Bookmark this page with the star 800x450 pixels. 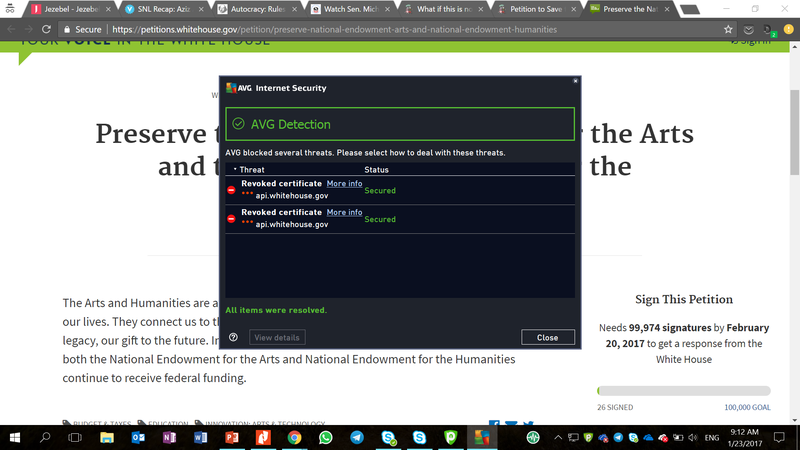pos(728,30)
